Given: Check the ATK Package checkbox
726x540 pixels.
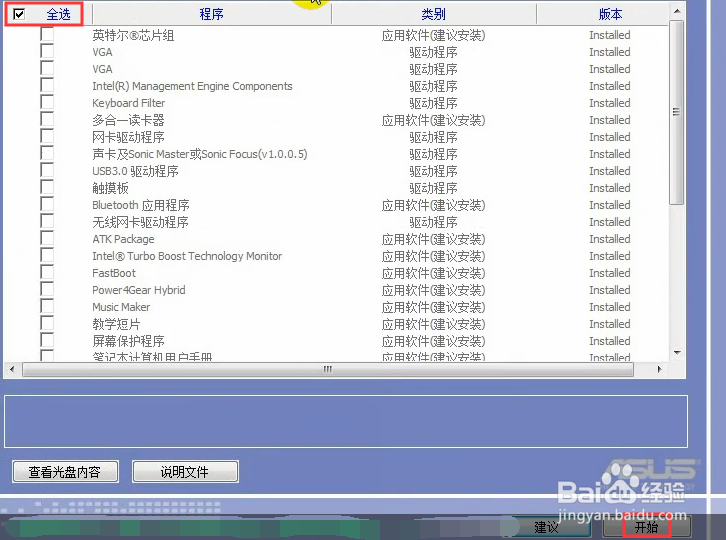Looking at the screenshot, I should pyautogui.click(x=47, y=238).
